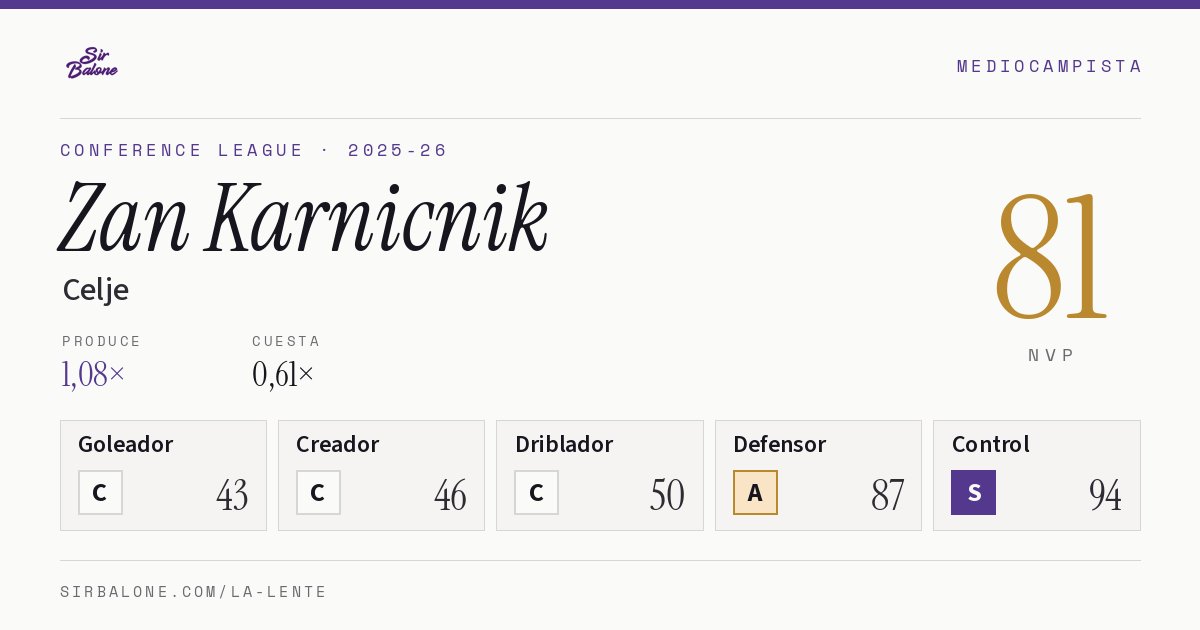Click the Sir Balone logo

coord(92,63)
